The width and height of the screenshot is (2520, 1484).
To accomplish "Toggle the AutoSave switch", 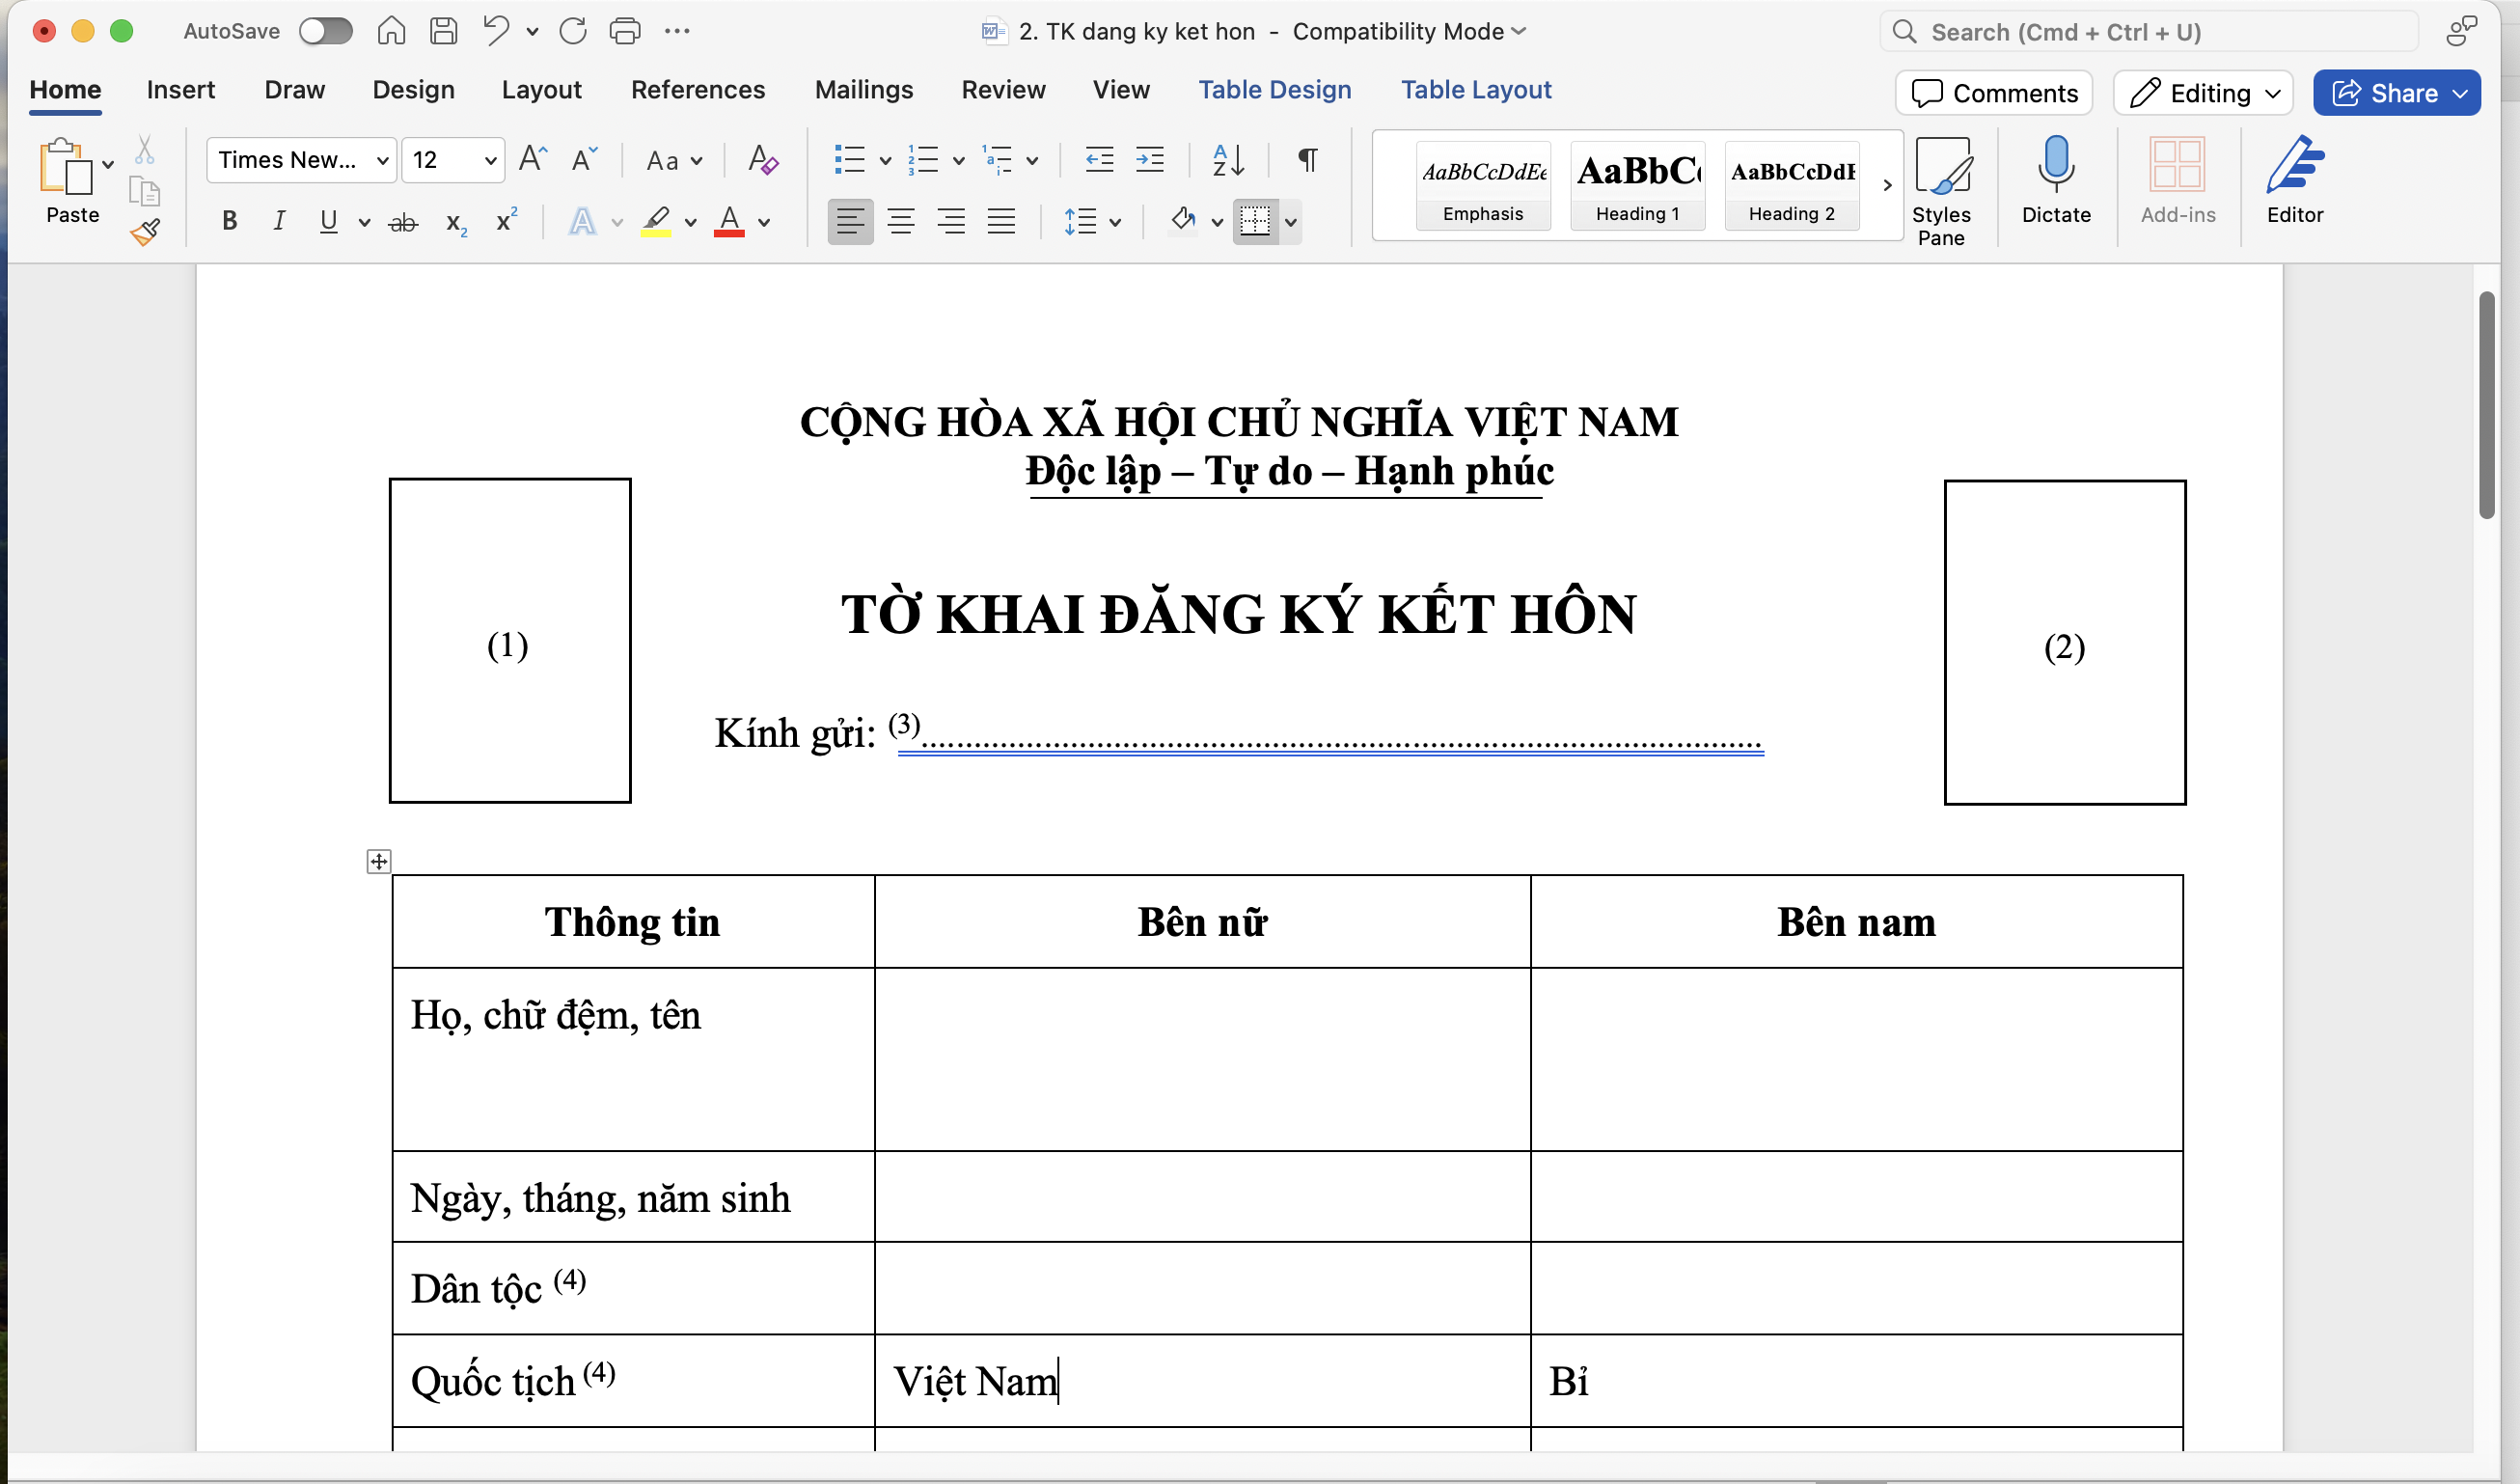I will [x=326, y=31].
